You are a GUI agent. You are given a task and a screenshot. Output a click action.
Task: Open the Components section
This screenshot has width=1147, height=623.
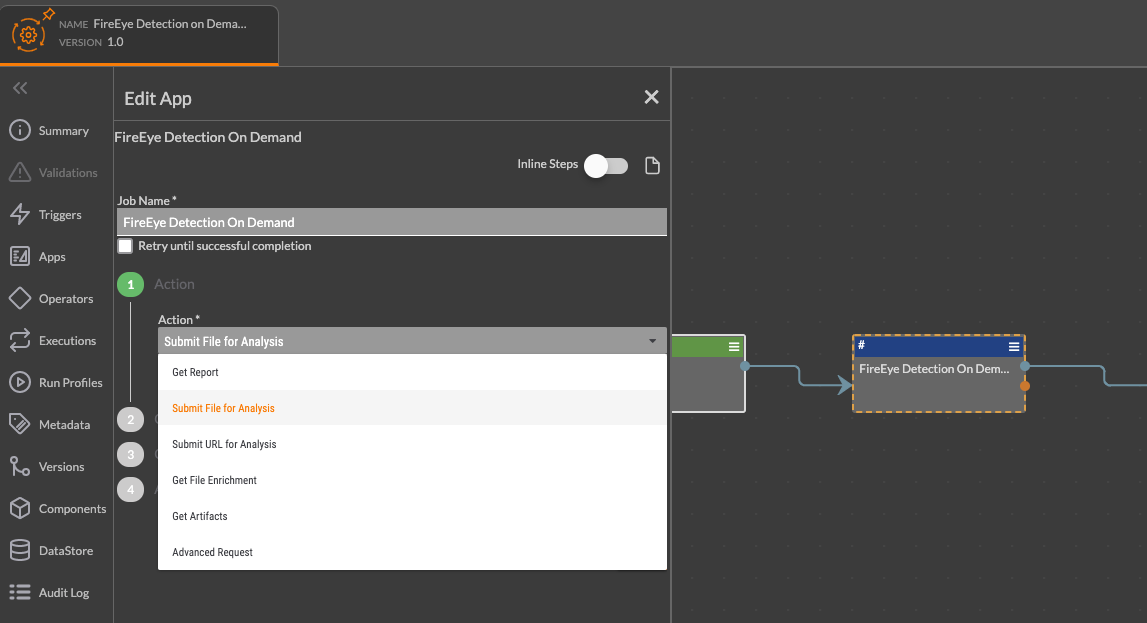click(x=58, y=509)
